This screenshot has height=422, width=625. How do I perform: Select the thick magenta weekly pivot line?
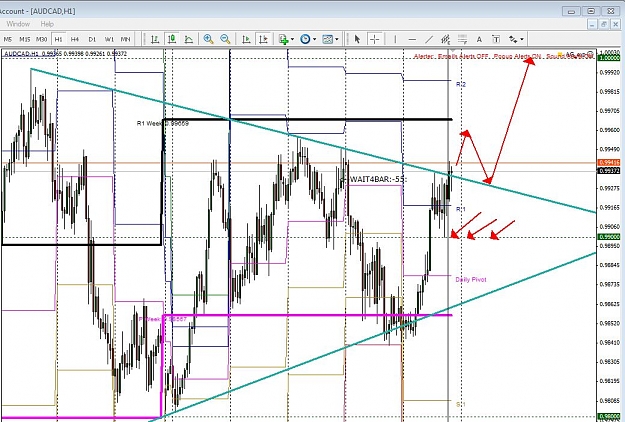(x=307, y=315)
